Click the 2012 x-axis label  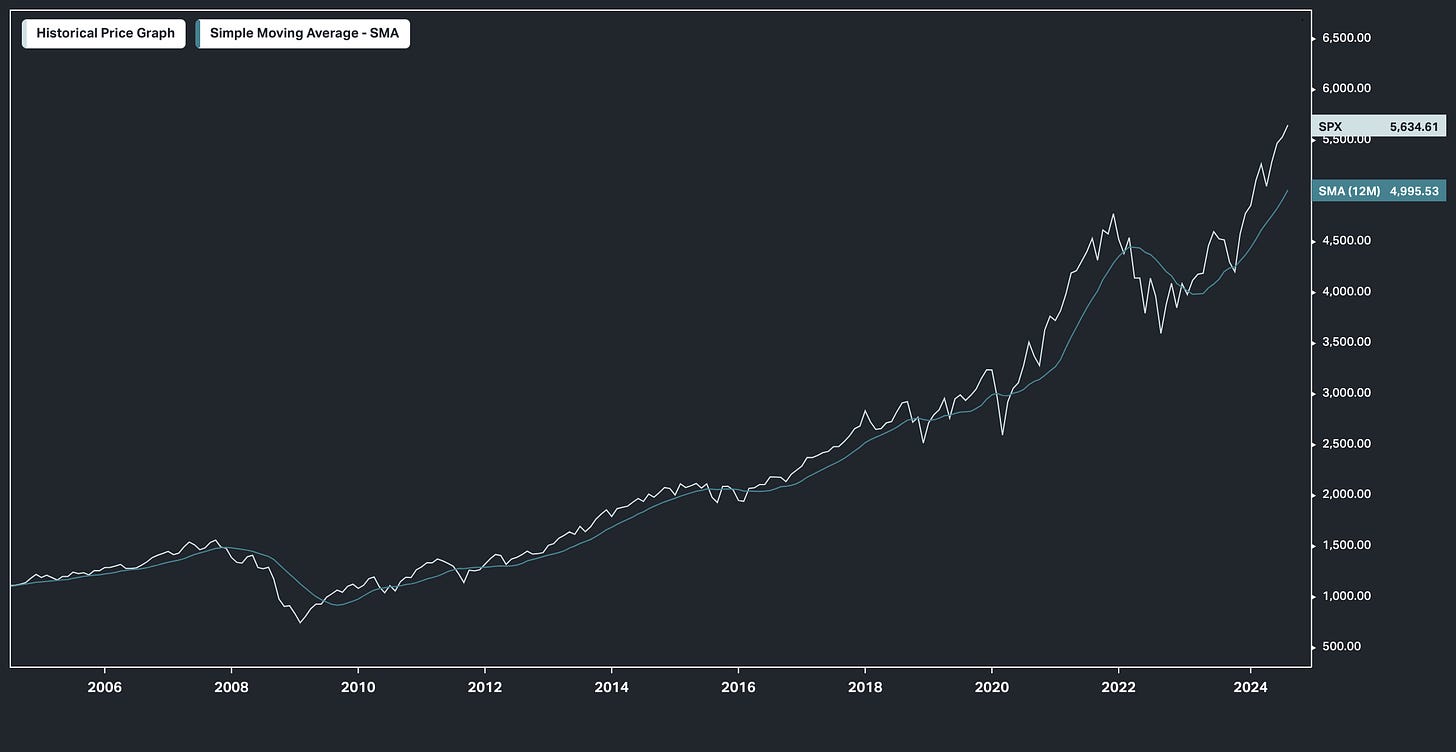click(484, 687)
